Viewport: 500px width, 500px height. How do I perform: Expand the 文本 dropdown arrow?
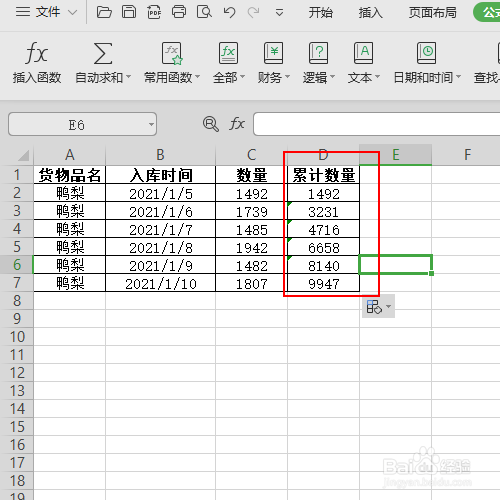pos(377,77)
